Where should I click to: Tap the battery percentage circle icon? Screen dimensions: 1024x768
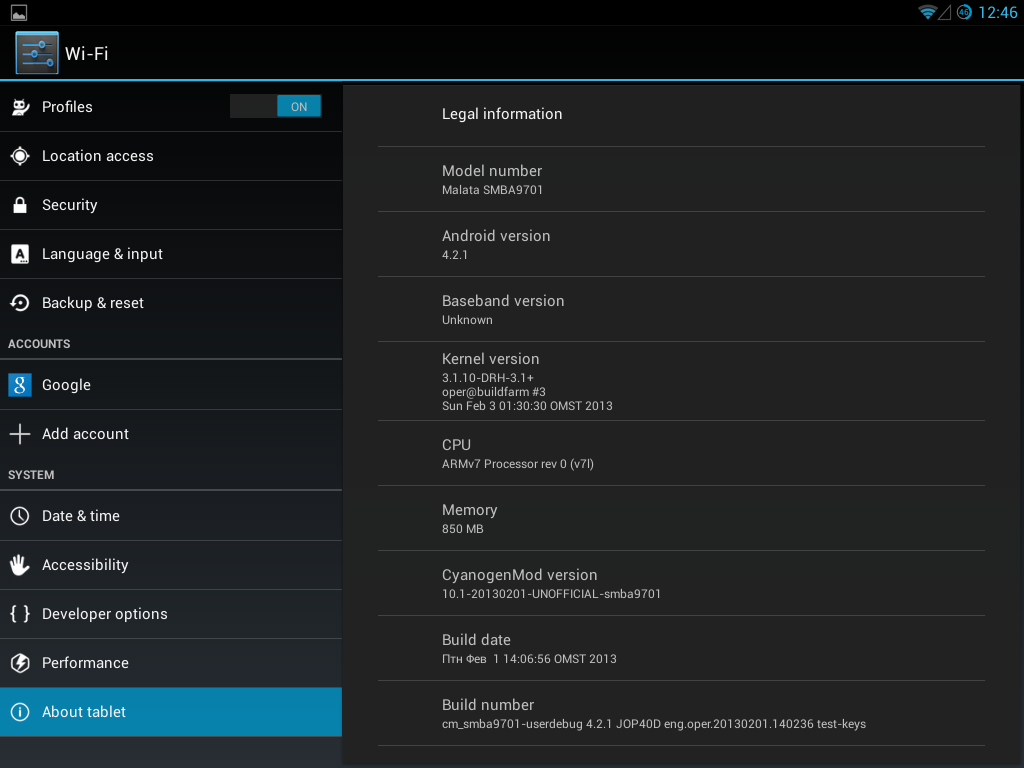click(964, 12)
